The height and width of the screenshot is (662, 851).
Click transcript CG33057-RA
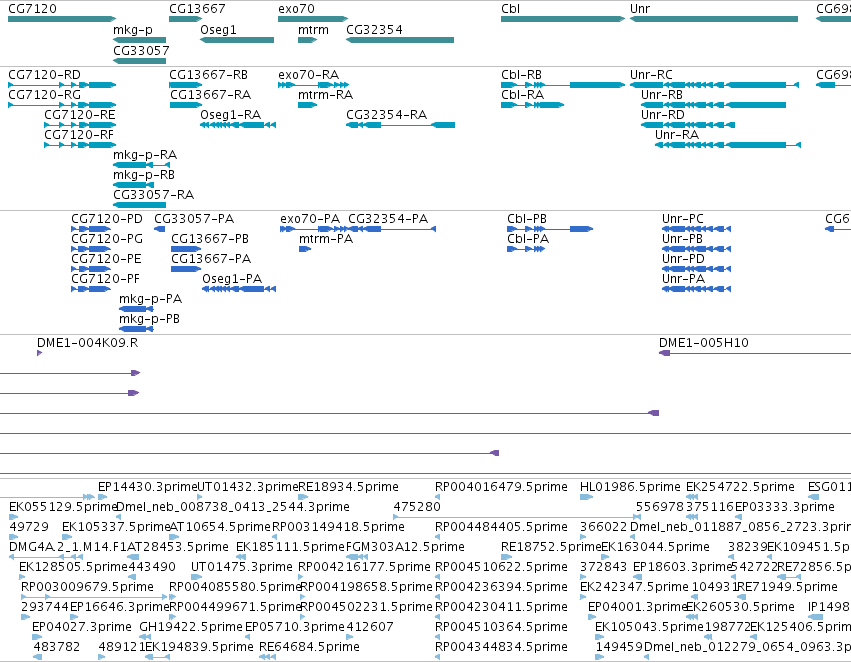[139, 205]
